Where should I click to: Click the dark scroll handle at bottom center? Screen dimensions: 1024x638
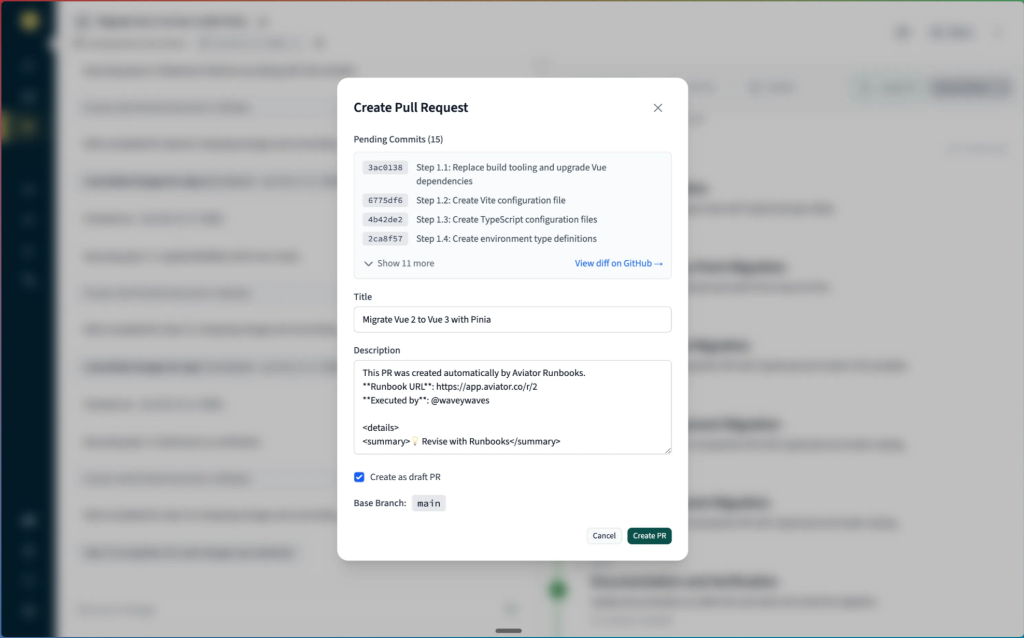tap(508, 630)
